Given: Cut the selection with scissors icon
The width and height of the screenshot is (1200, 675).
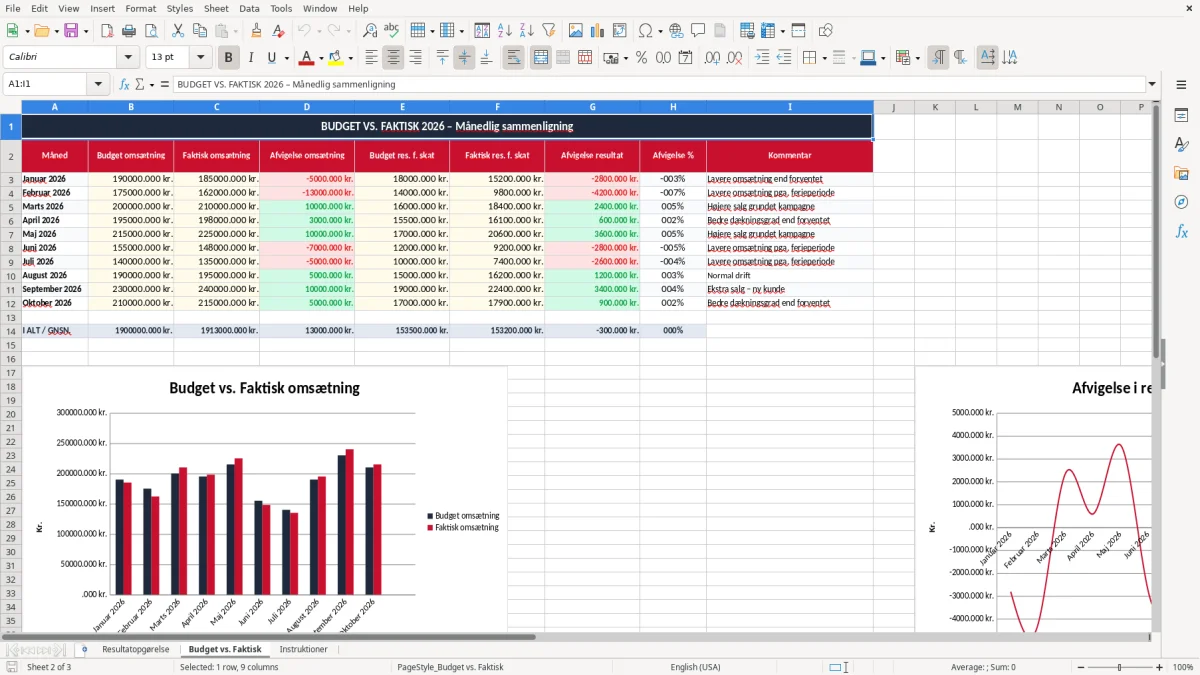Looking at the screenshot, I should [x=178, y=31].
